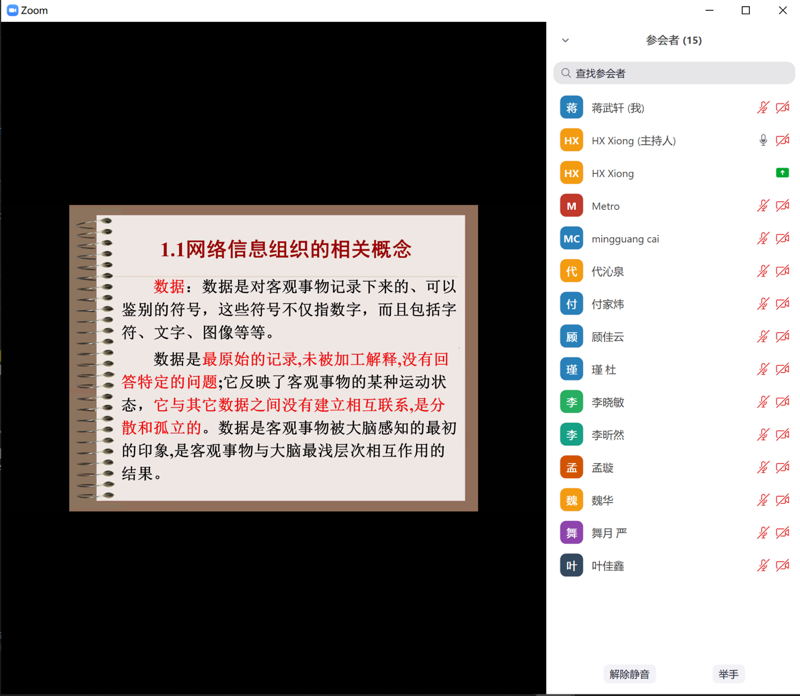
Task: Click HX Xiong host's camera-off icon
Action: pos(782,141)
